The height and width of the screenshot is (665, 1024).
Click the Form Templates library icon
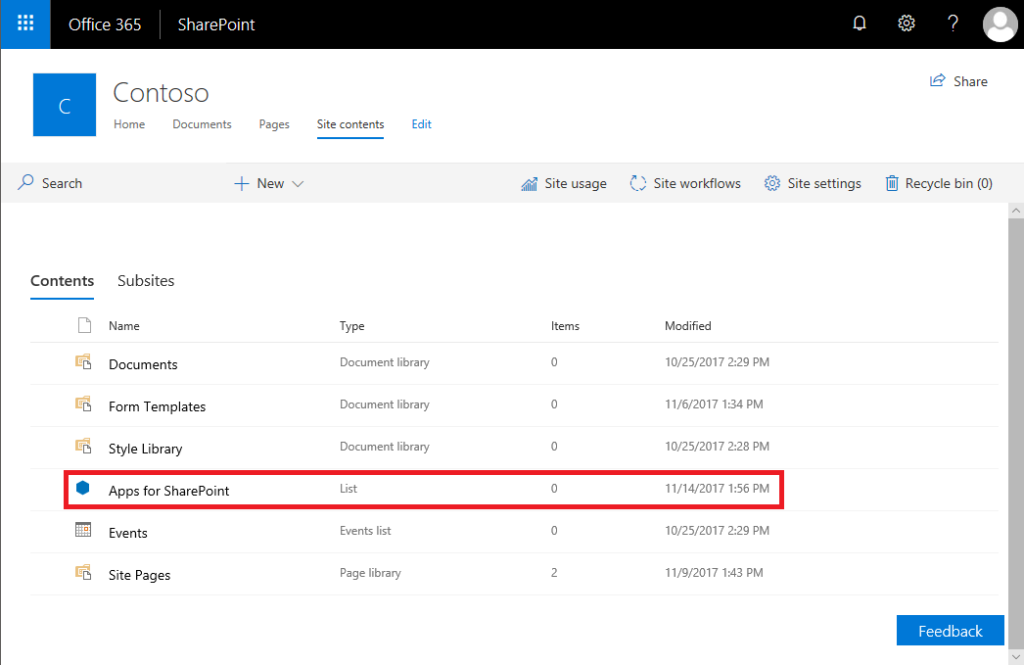pos(83,404)
